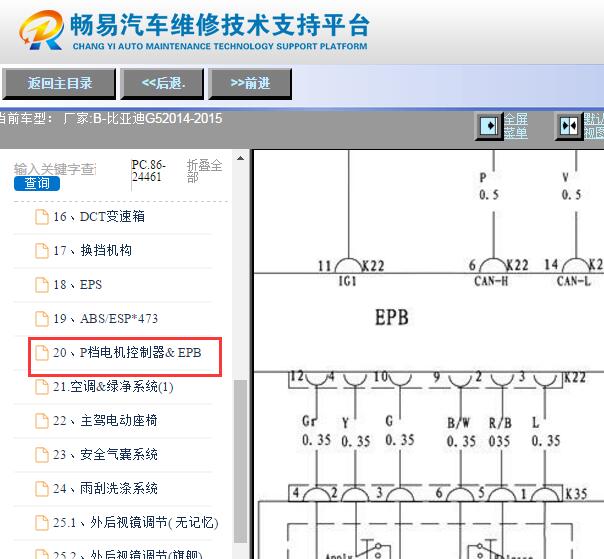Open tree item 17、换挡机构
This screenshot has height=559, width=604.
92,250
